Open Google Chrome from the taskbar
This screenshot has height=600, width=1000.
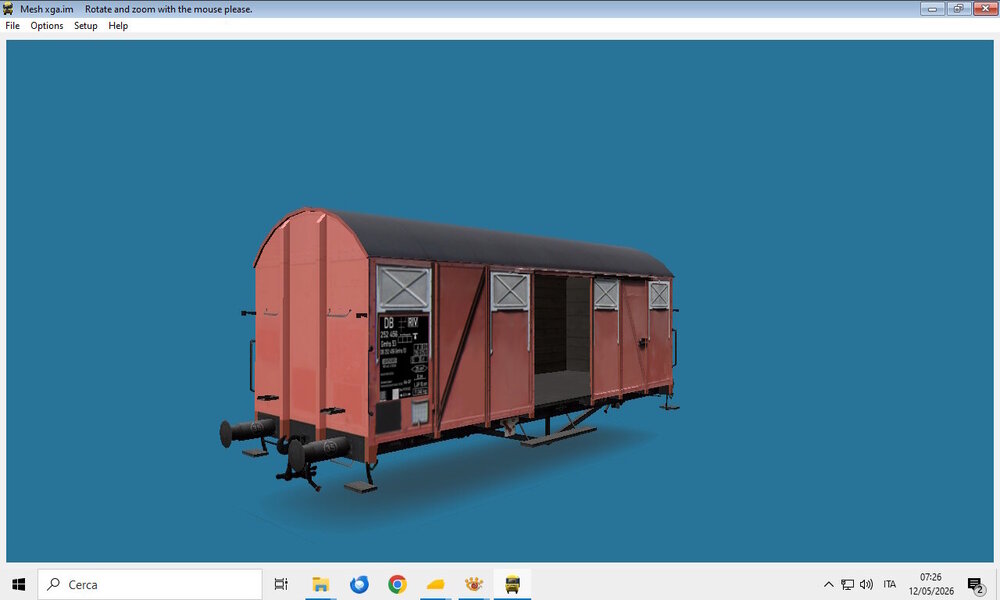(x=397, y=584)
